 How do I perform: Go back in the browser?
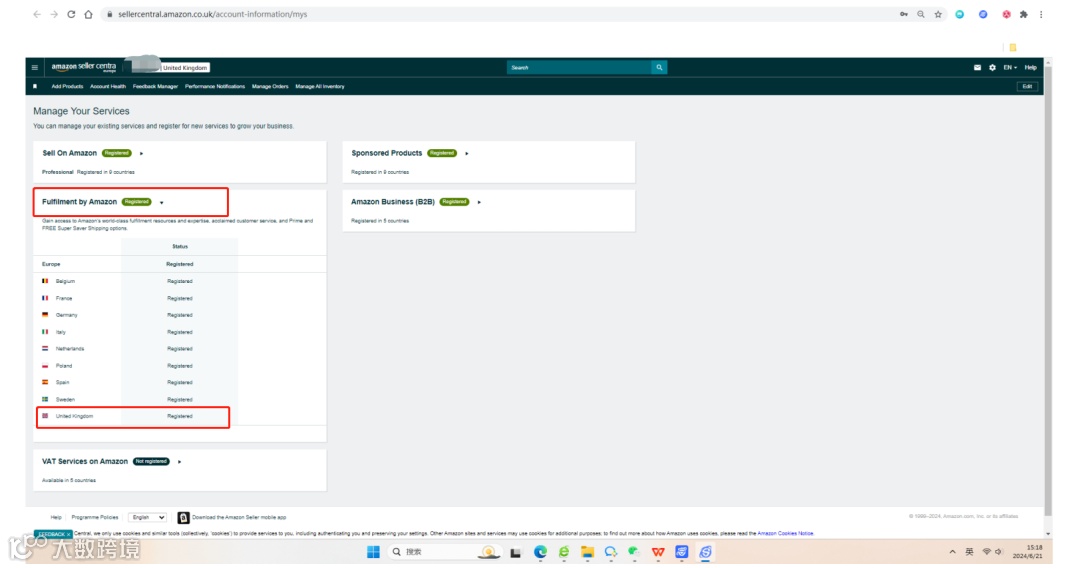[x=37, y=14]
